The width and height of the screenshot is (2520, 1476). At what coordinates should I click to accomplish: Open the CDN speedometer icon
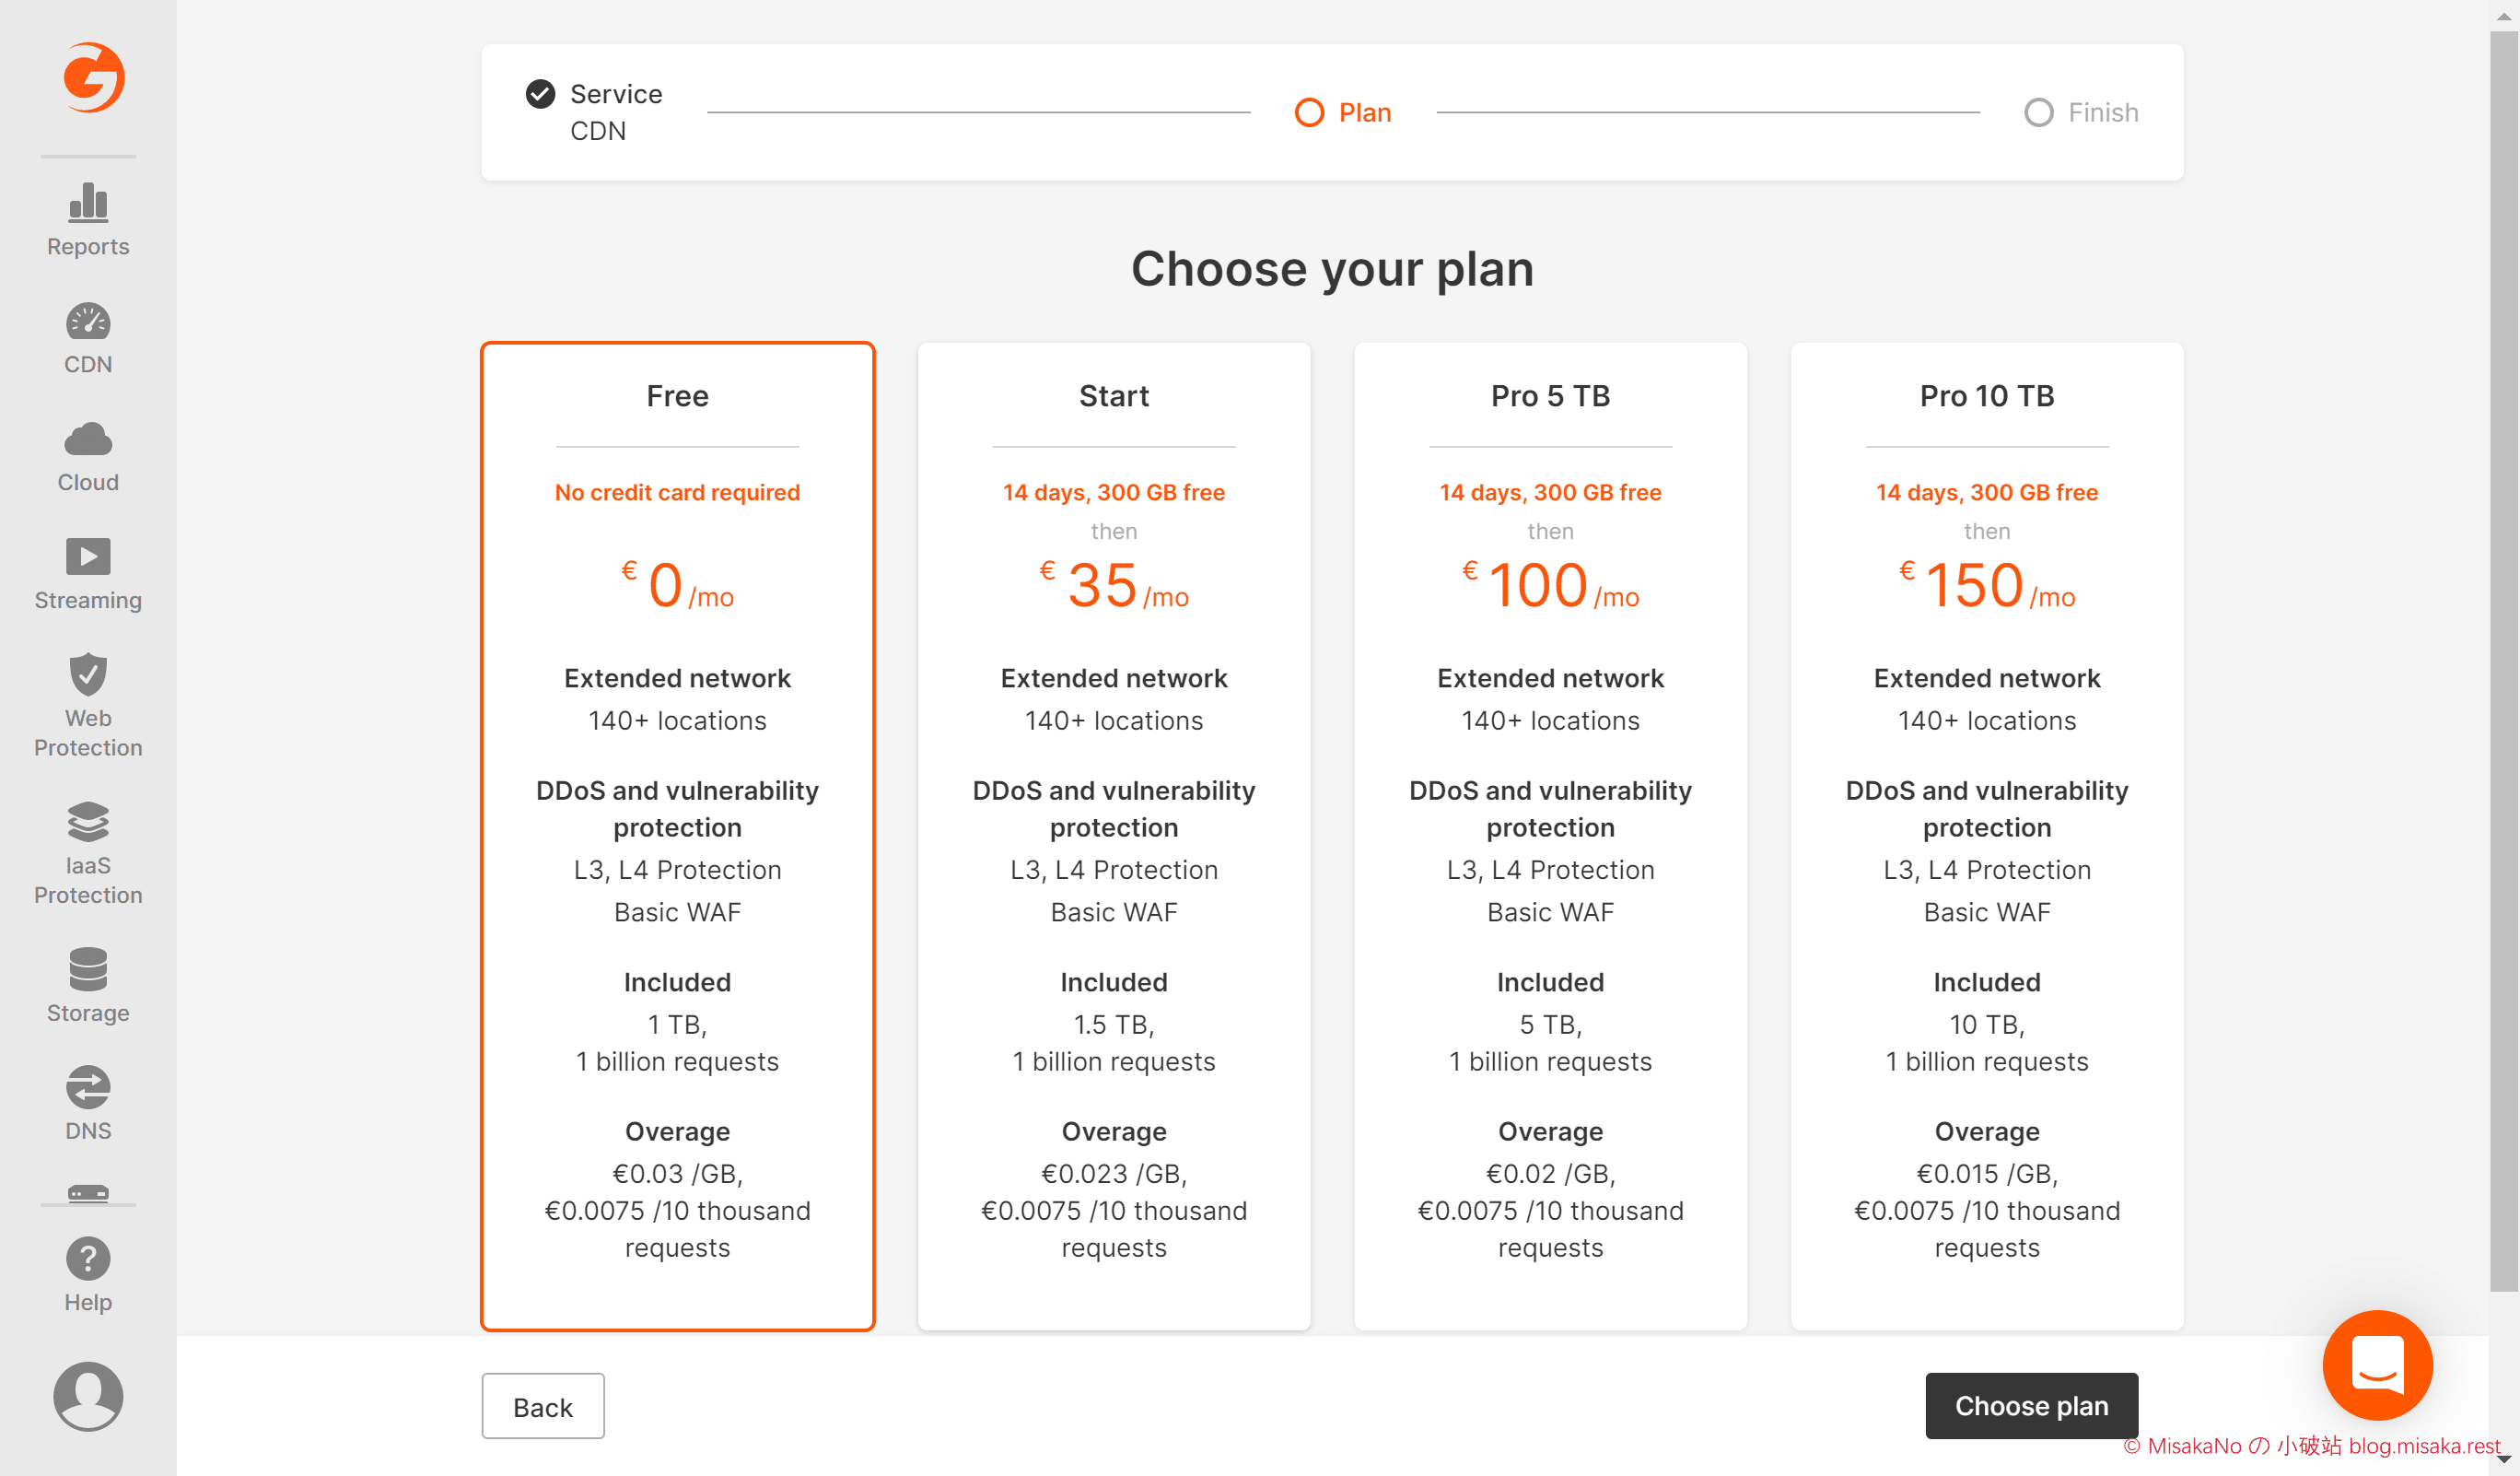(x=88, y=322)
